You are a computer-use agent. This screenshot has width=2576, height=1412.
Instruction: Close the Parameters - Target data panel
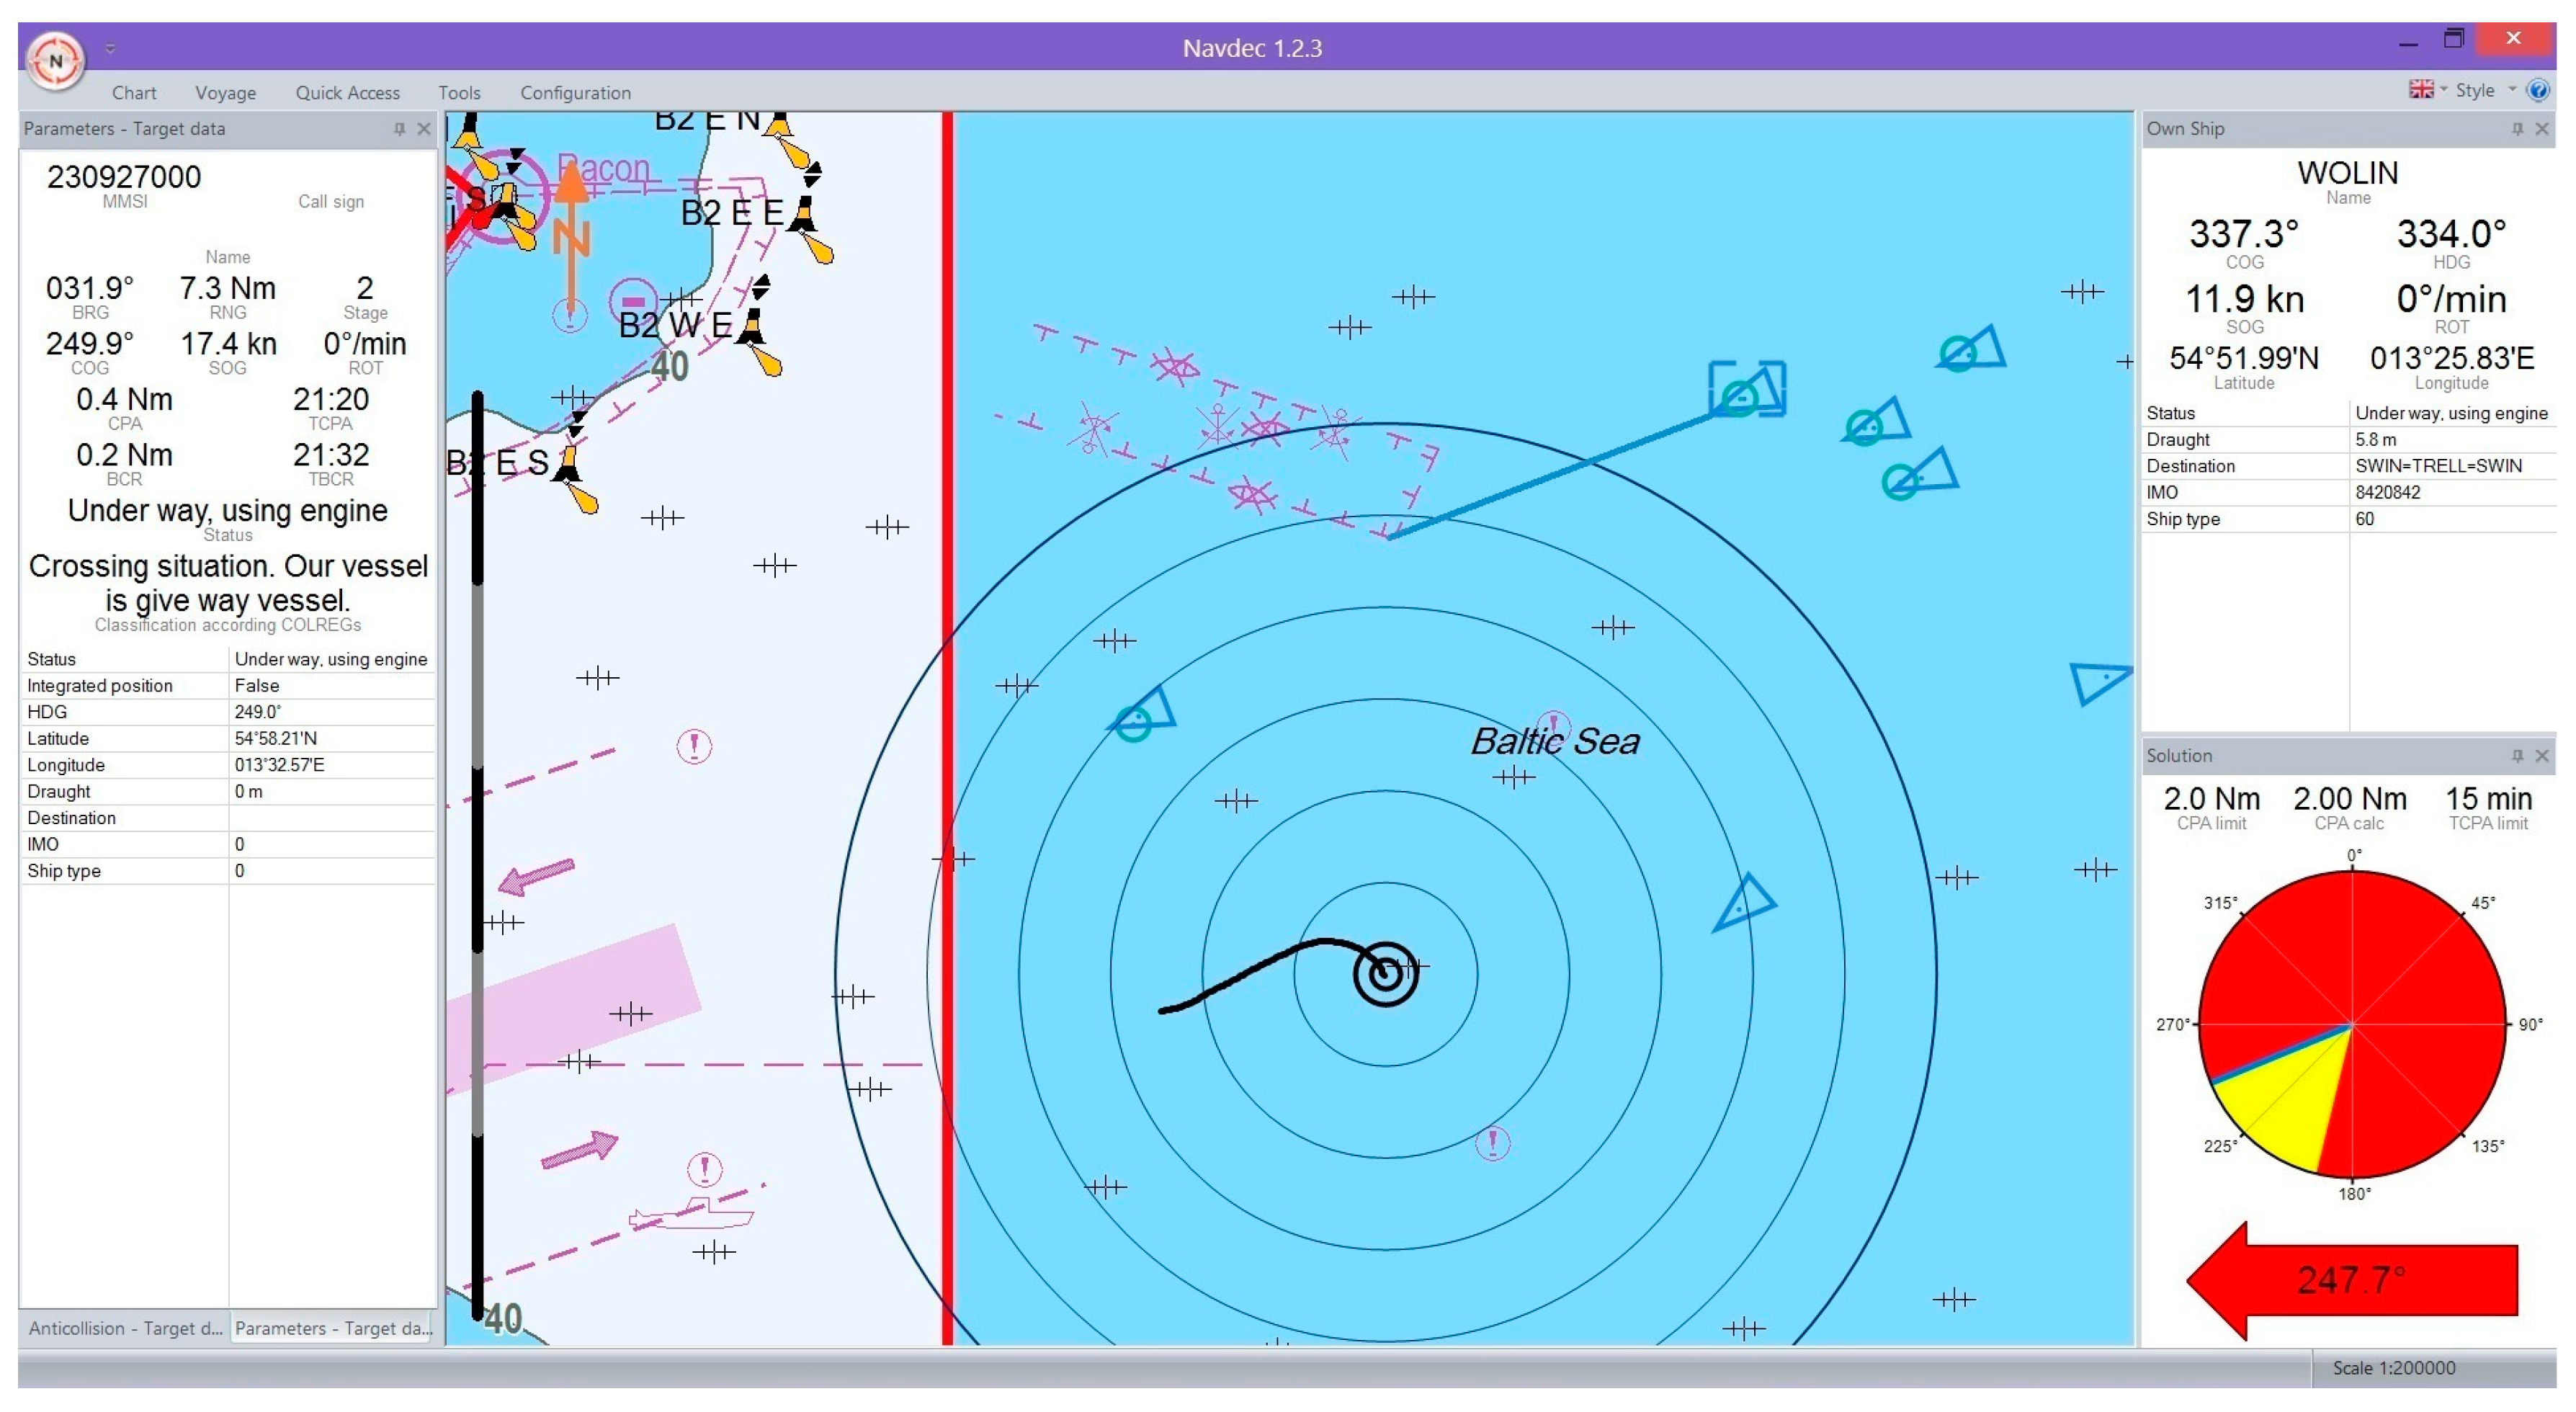pyautogui.click(x=423, y=129)
